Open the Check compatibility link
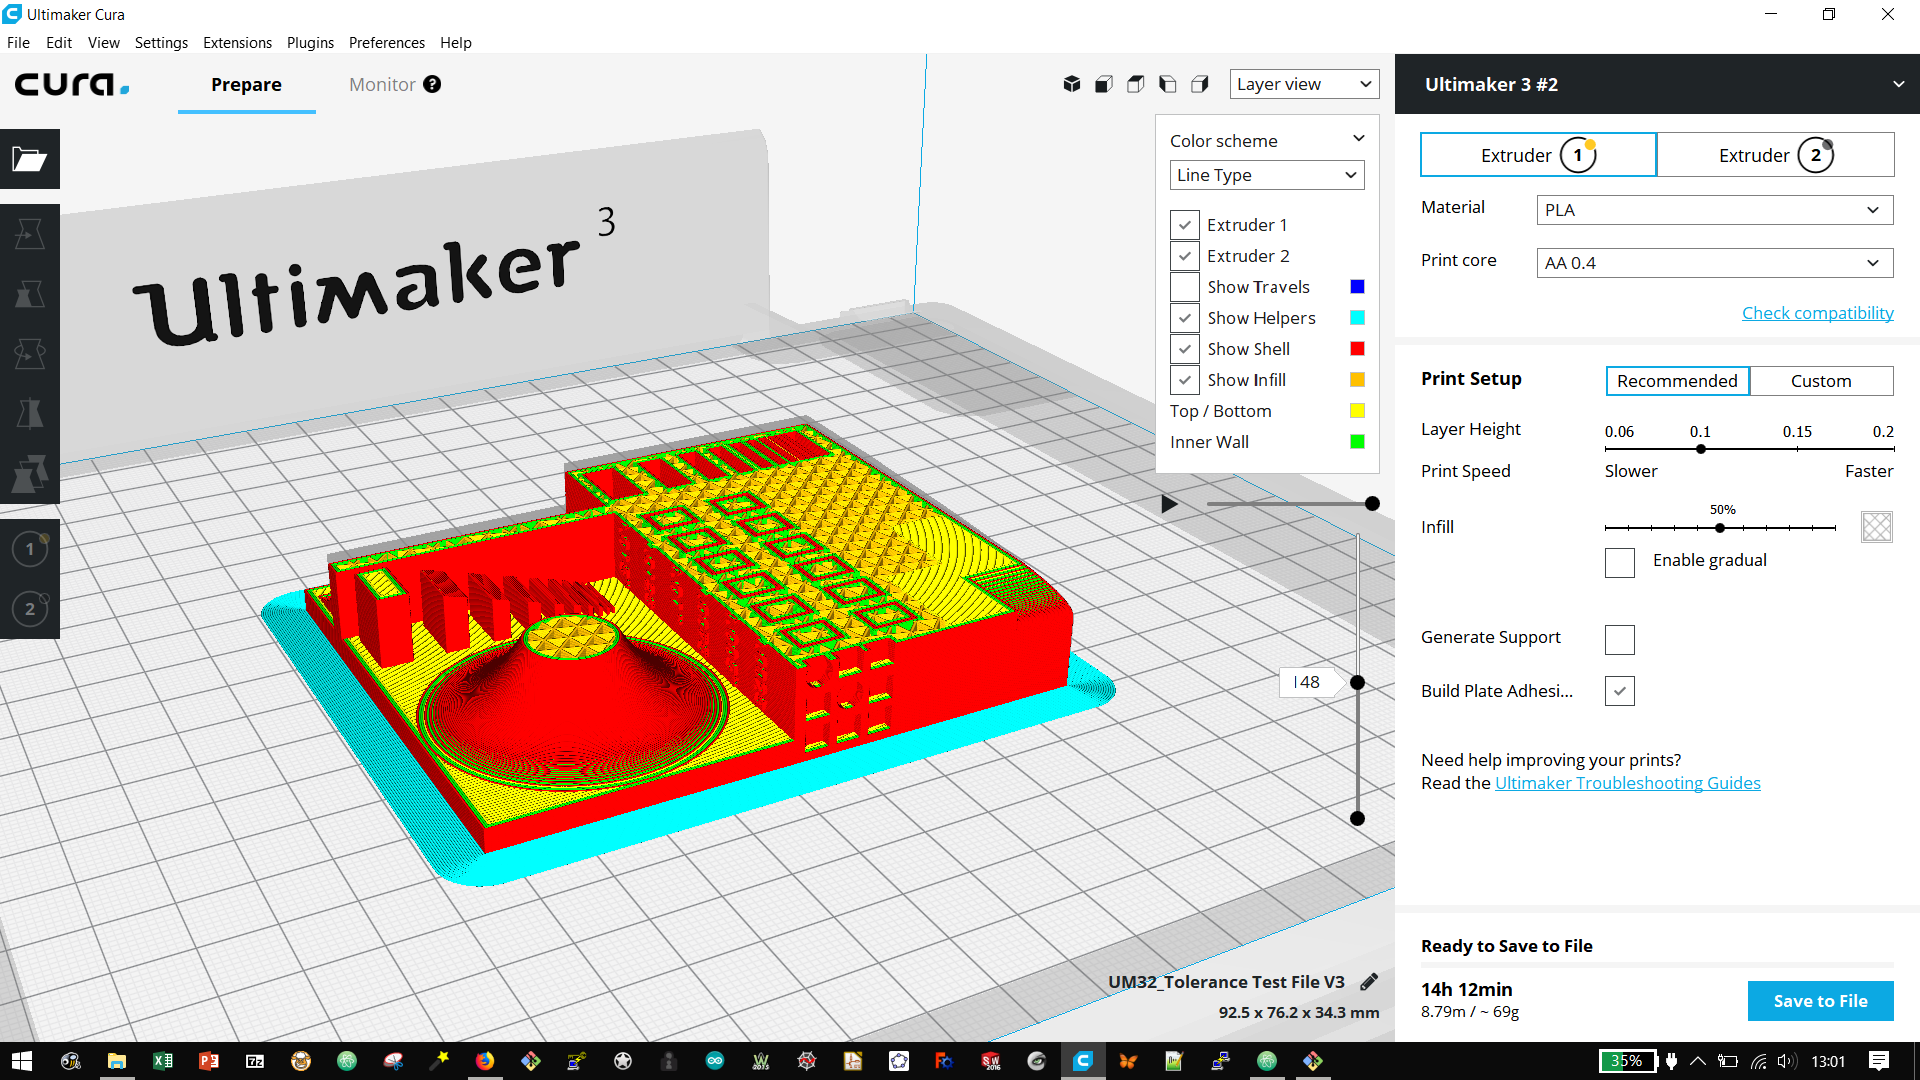 [1817, 313]
